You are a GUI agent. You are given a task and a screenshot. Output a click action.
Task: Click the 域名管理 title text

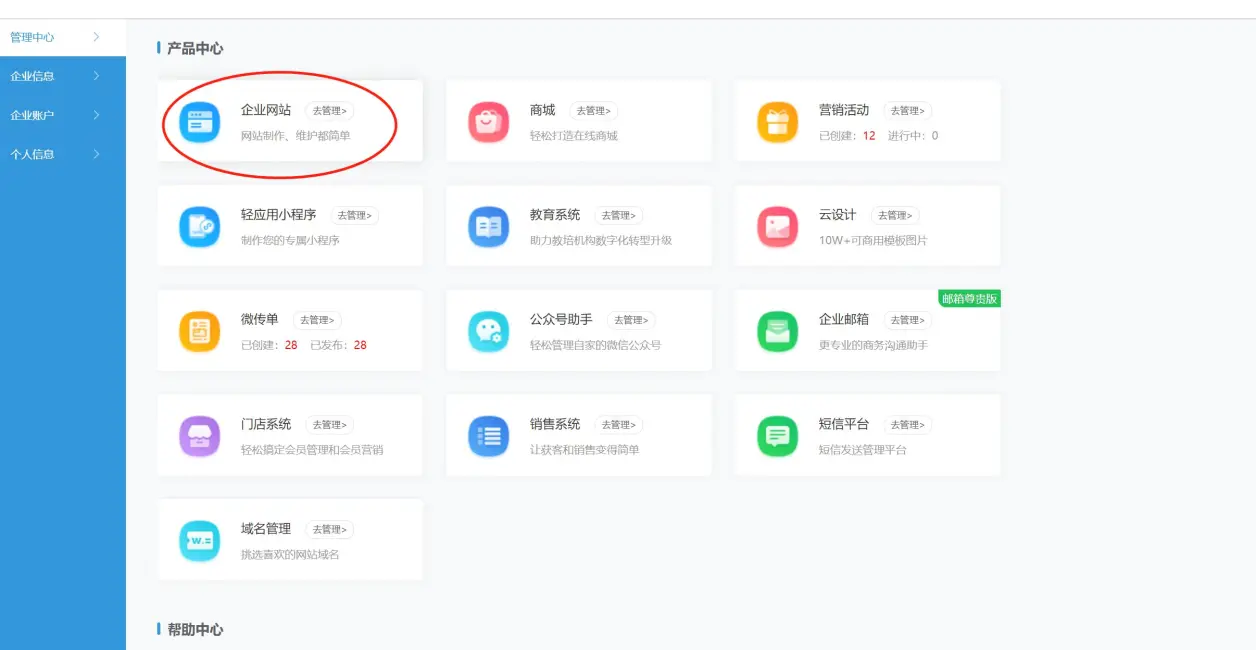point(266,529)
